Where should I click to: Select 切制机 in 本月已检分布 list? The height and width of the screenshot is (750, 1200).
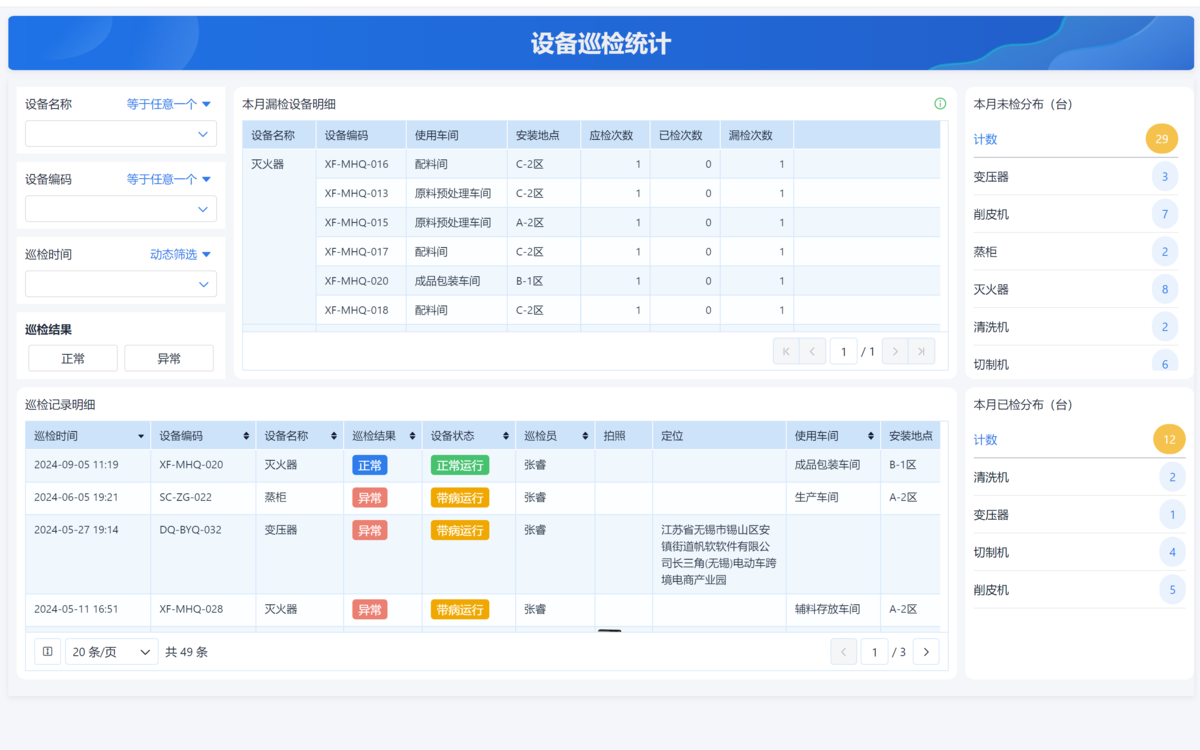coord(991,553)
